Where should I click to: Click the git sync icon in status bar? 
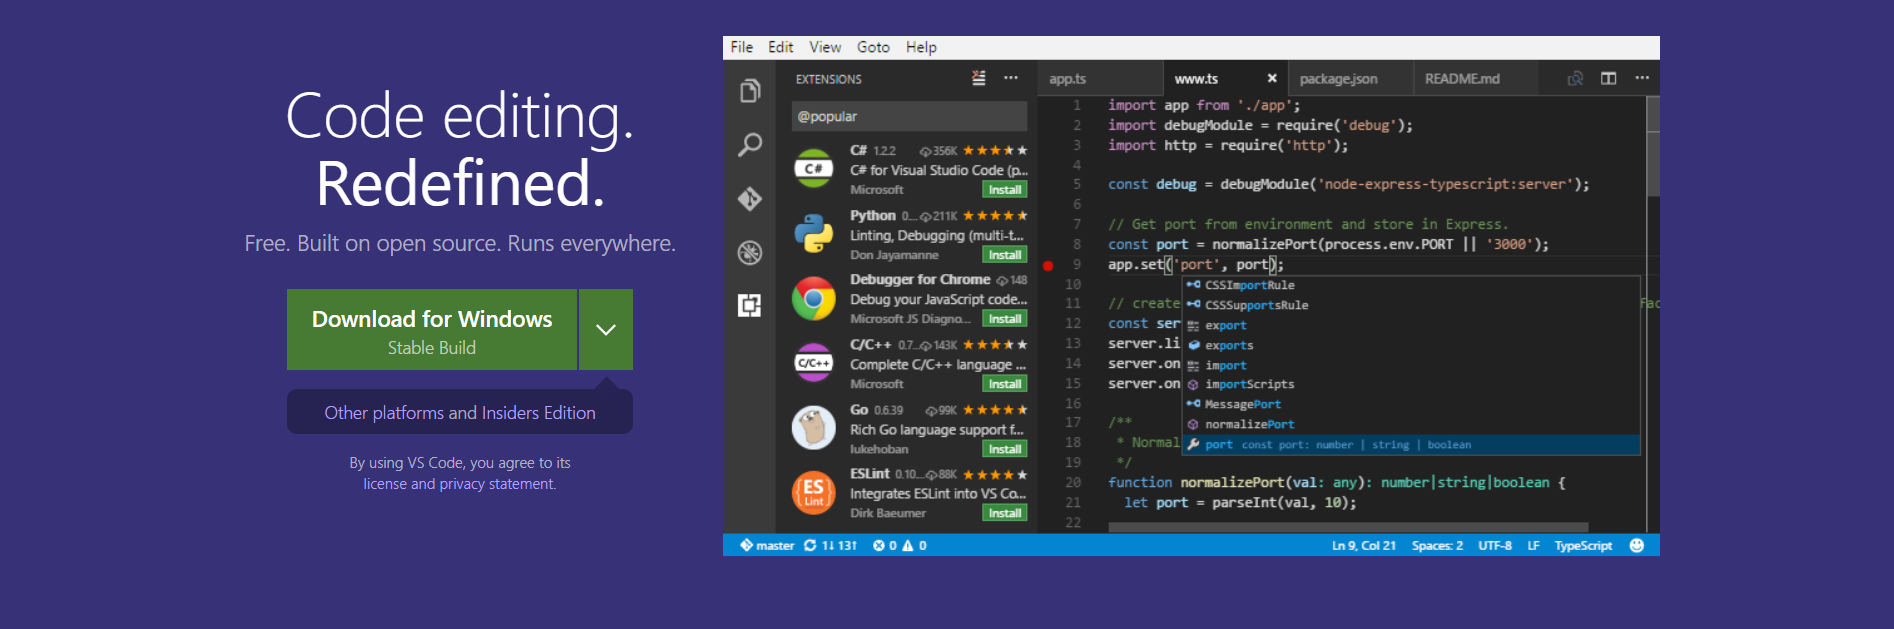point(810,545)
